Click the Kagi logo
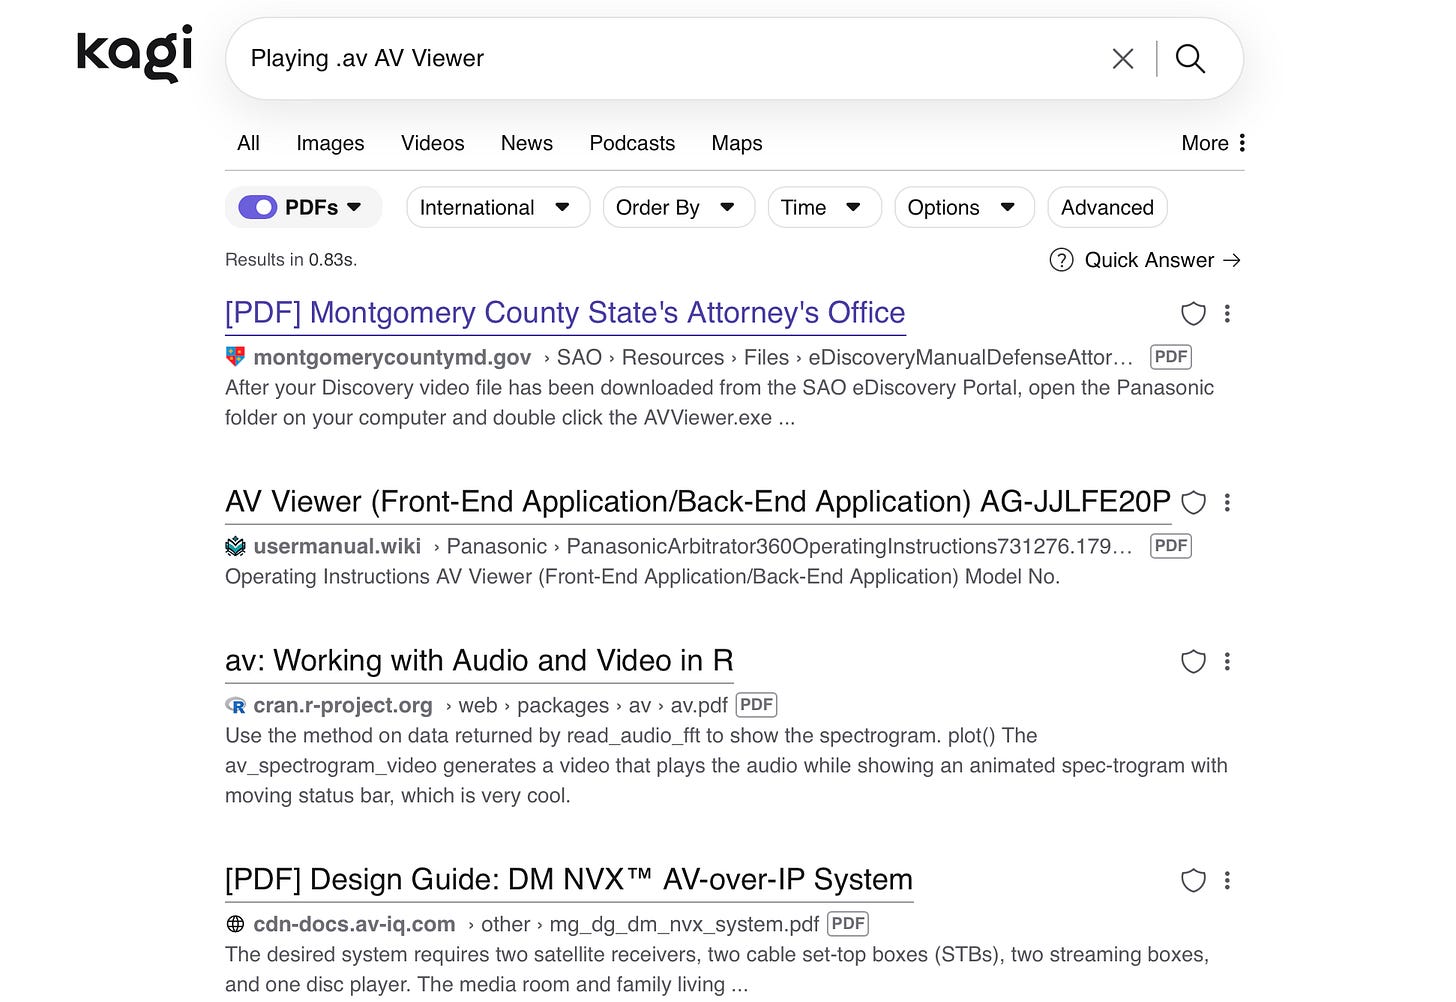 pyautogui.click(x=134, y=54)
